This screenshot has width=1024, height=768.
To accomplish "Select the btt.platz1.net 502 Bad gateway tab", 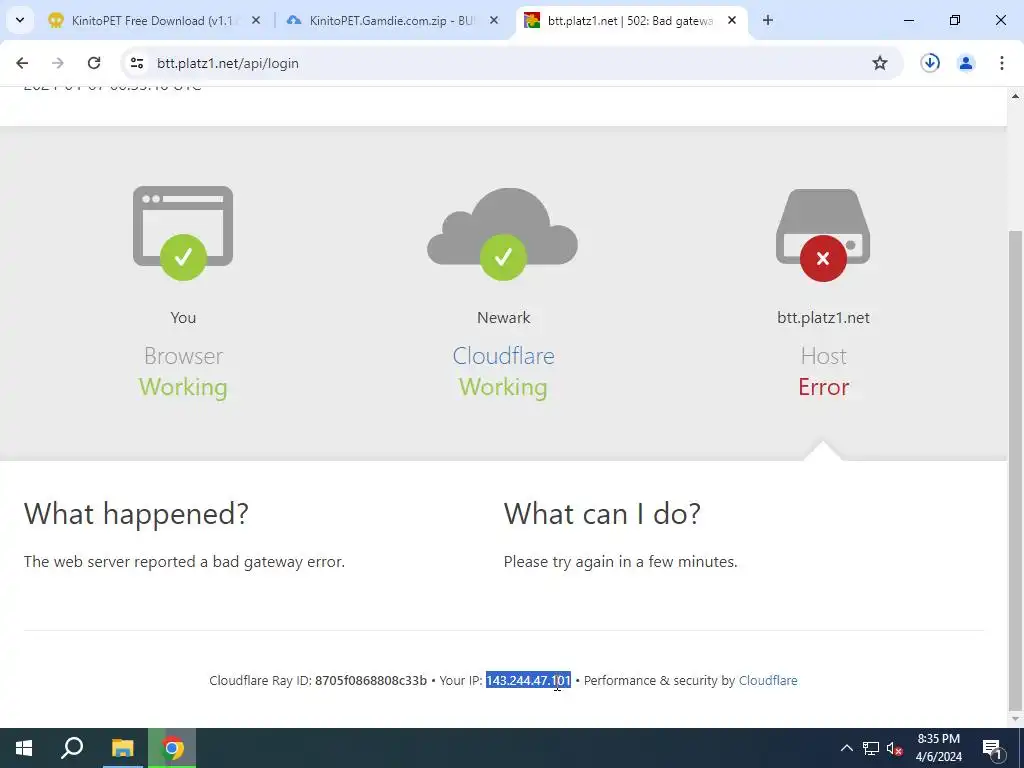I will [630, 20].
